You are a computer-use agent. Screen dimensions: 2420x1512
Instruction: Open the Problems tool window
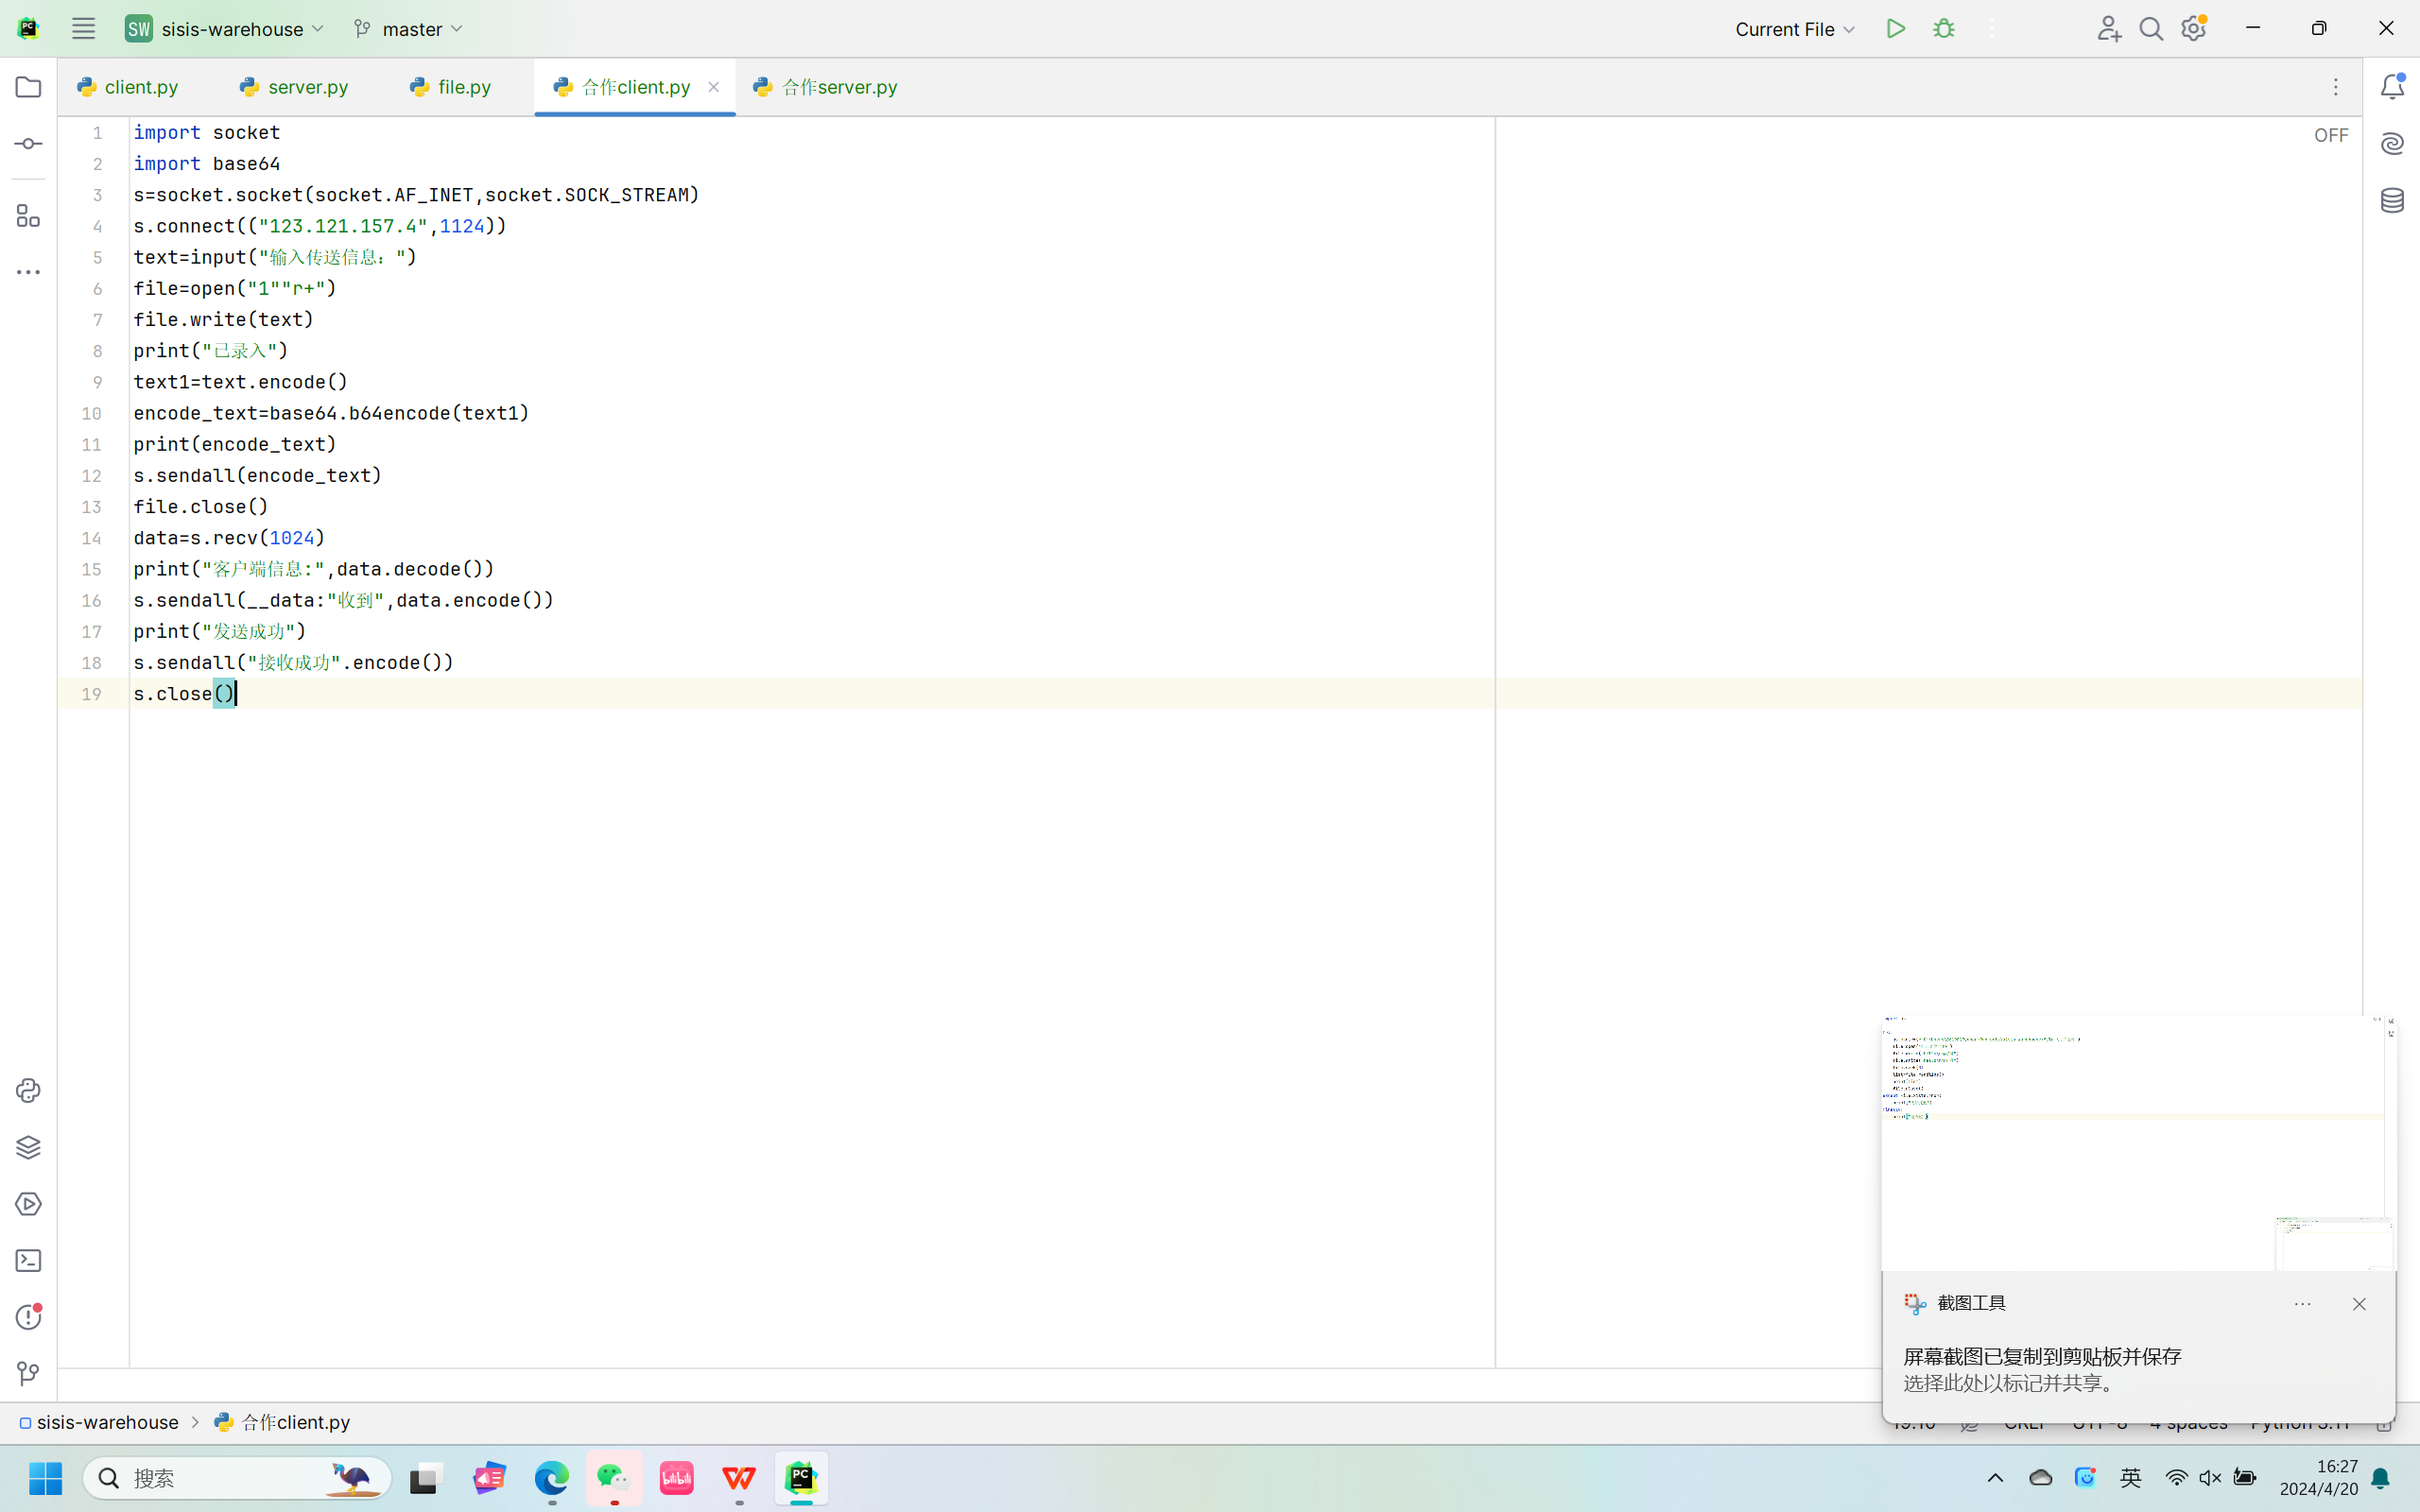pos(28,1317)
